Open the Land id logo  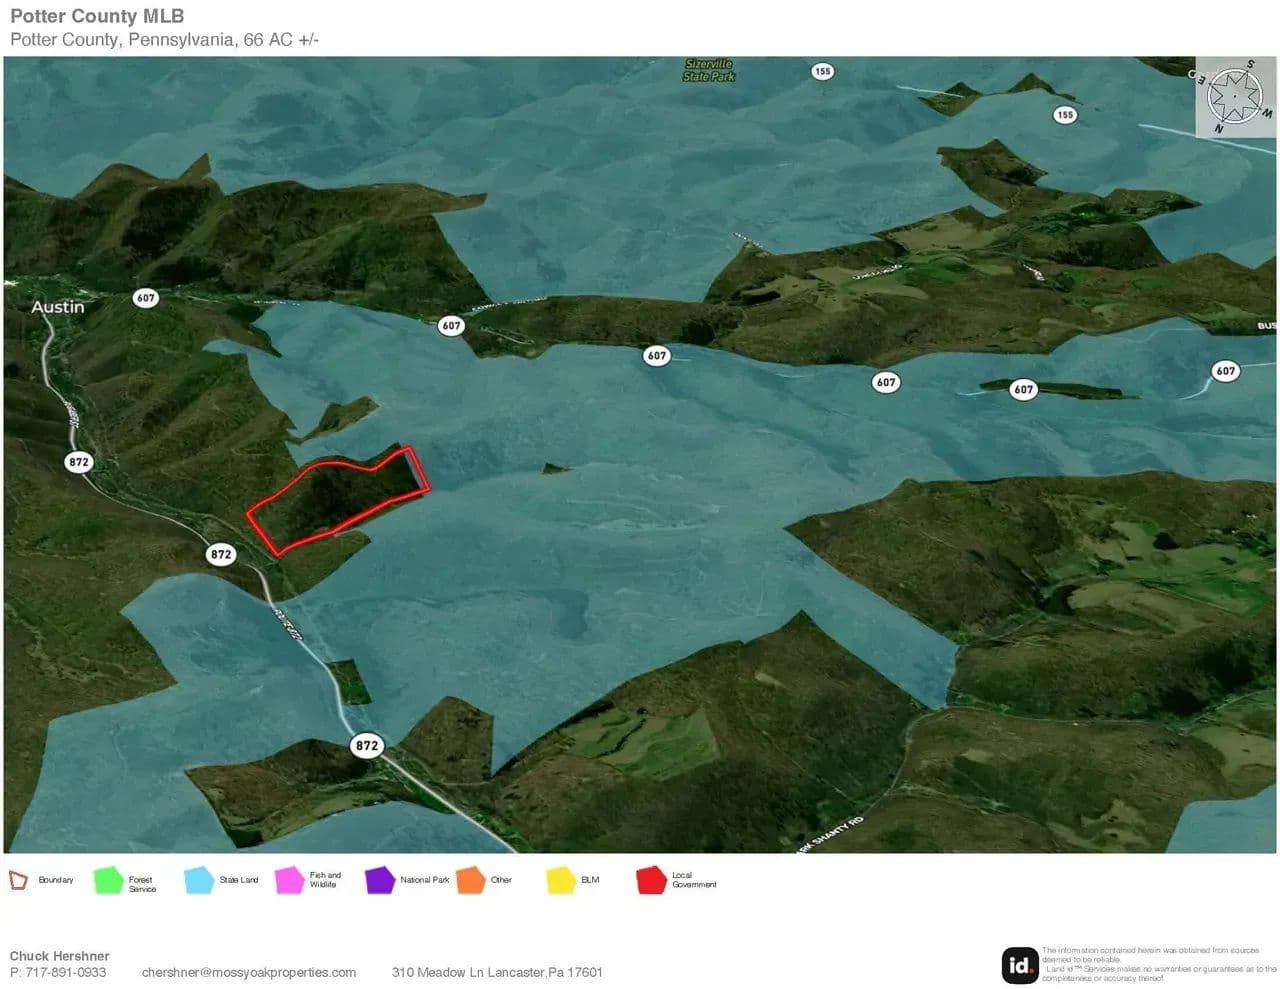(x=1019, y=966)
